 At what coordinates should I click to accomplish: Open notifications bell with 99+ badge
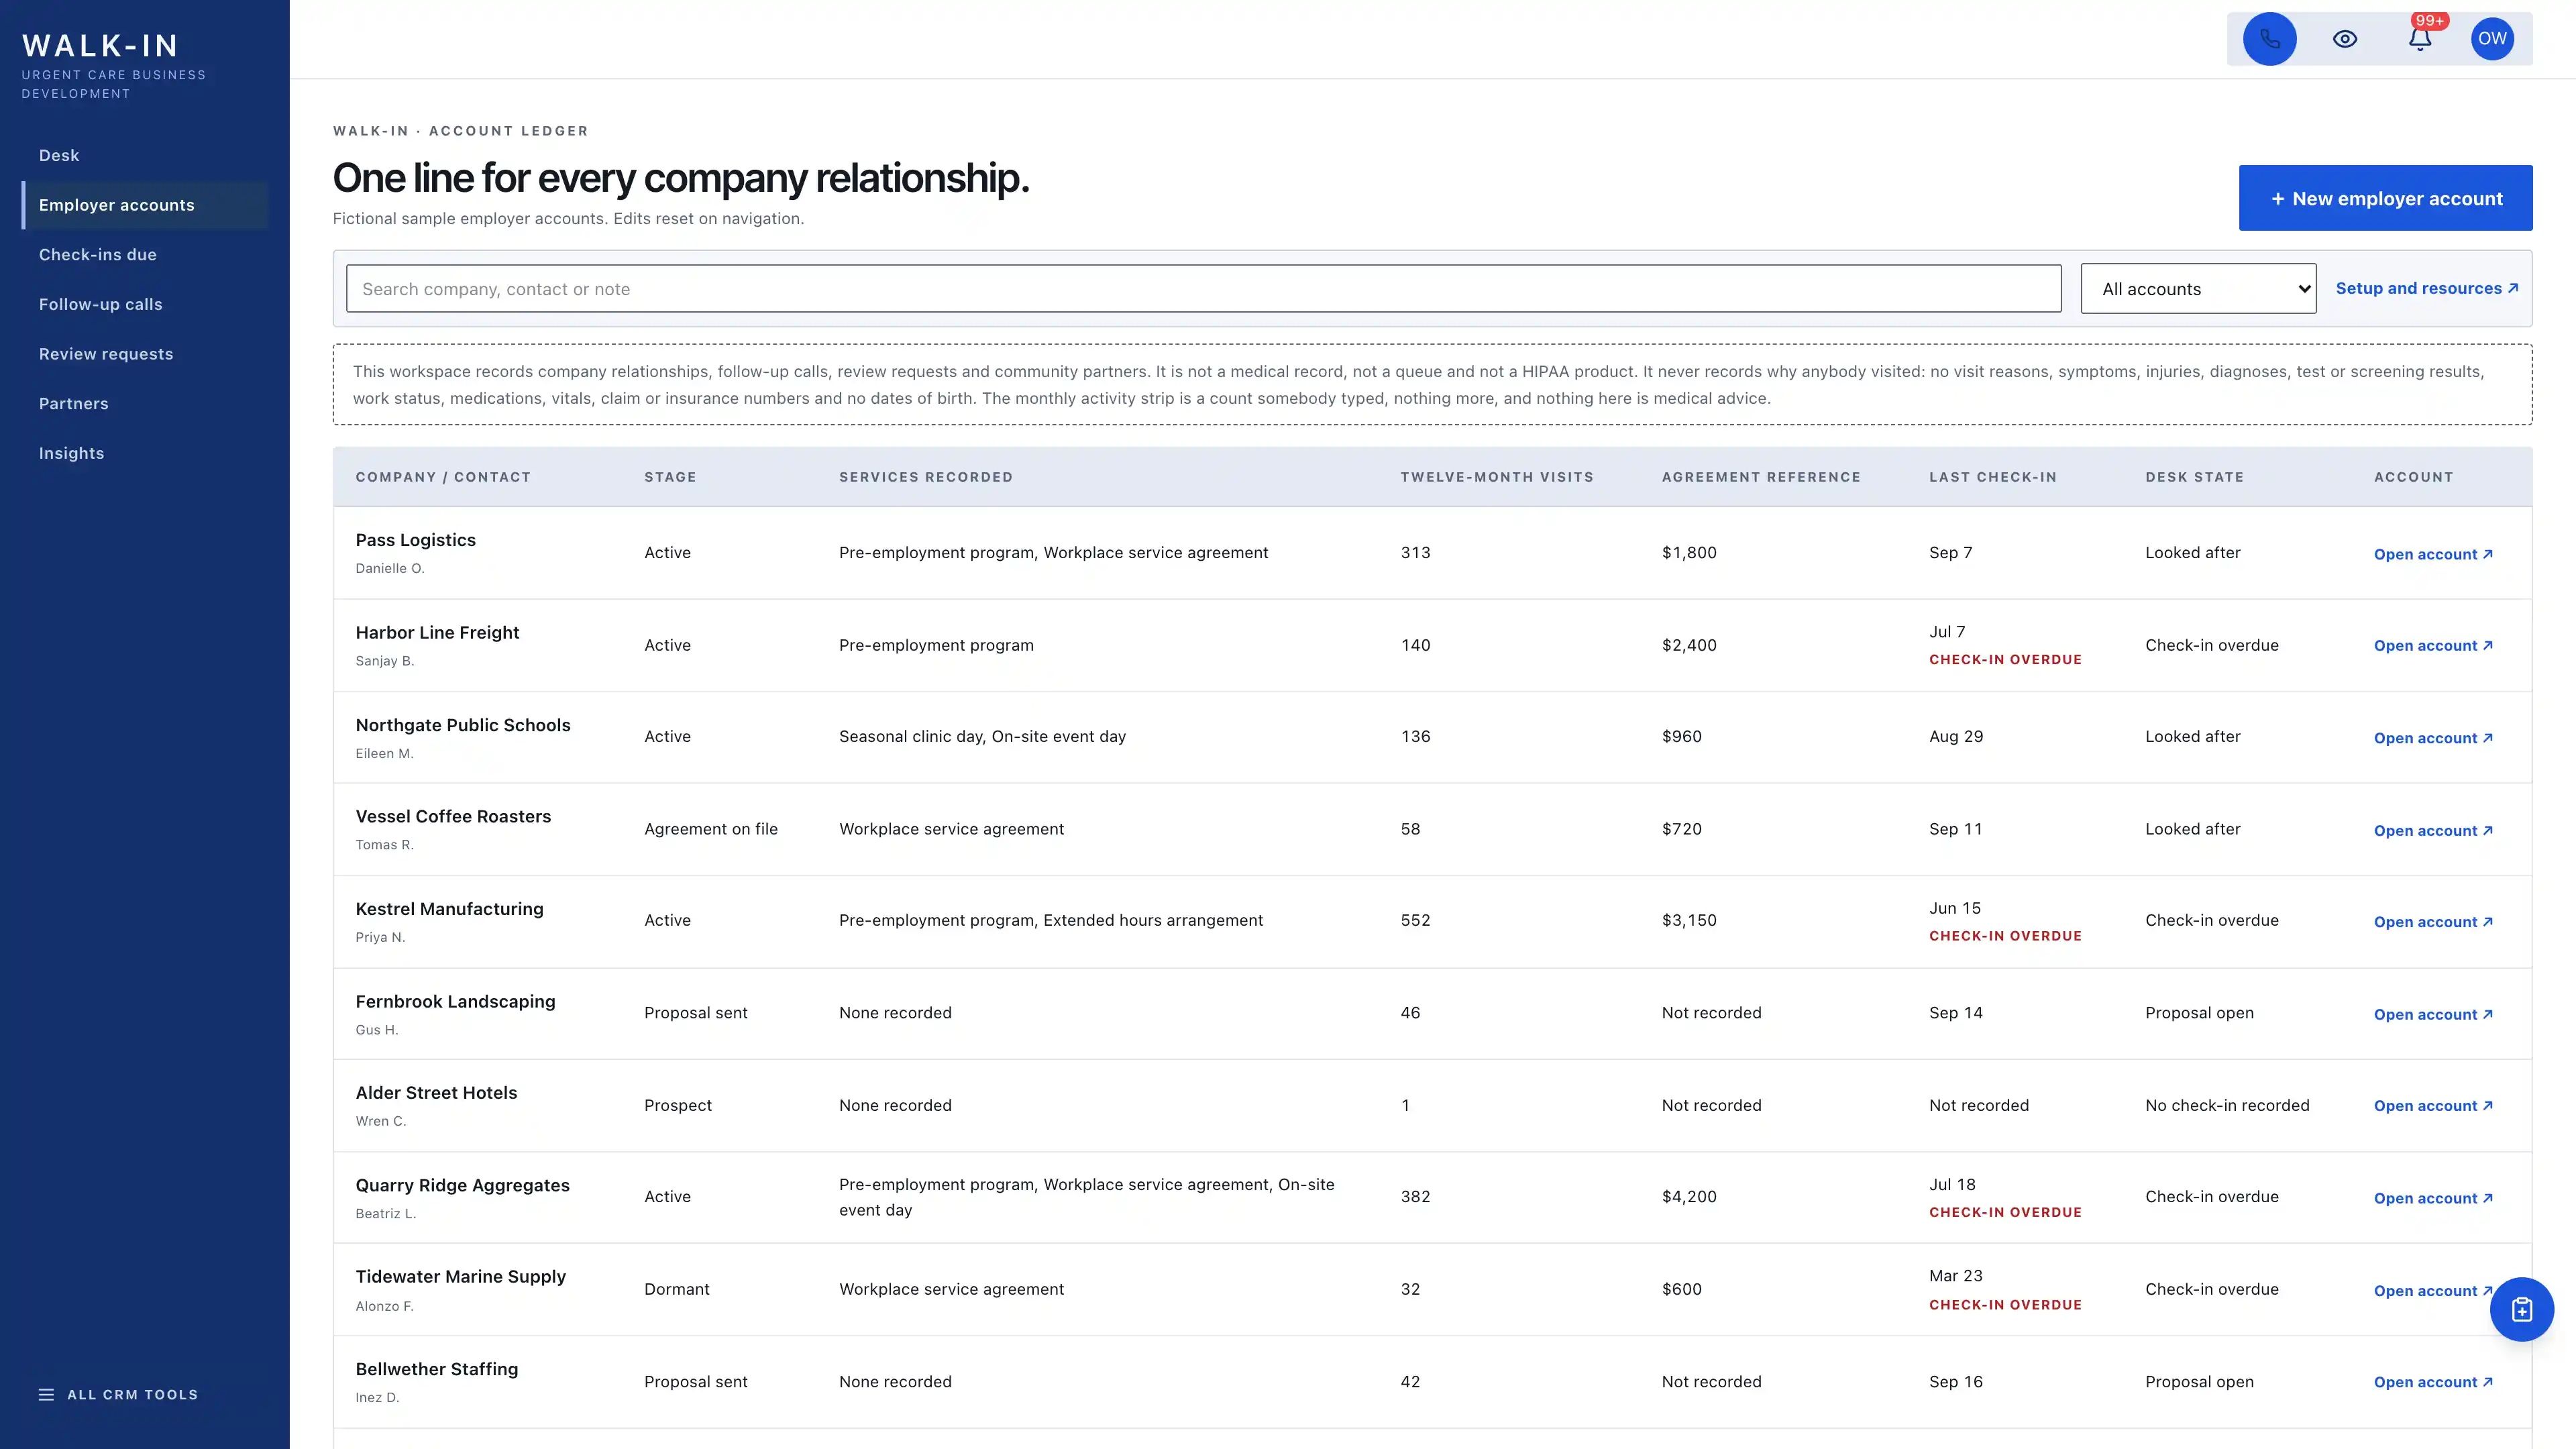[x=2420, y=39]
